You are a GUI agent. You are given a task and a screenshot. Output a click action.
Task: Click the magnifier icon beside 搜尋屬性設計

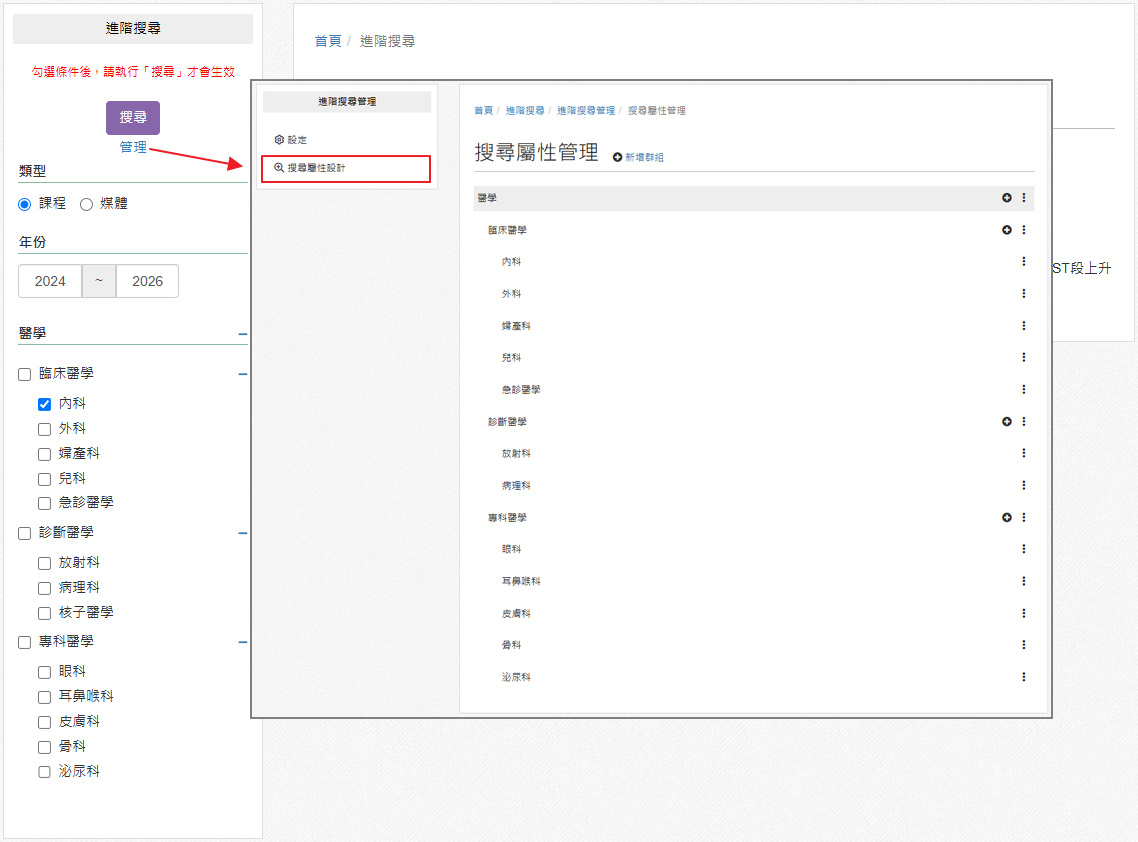(279, 168)
